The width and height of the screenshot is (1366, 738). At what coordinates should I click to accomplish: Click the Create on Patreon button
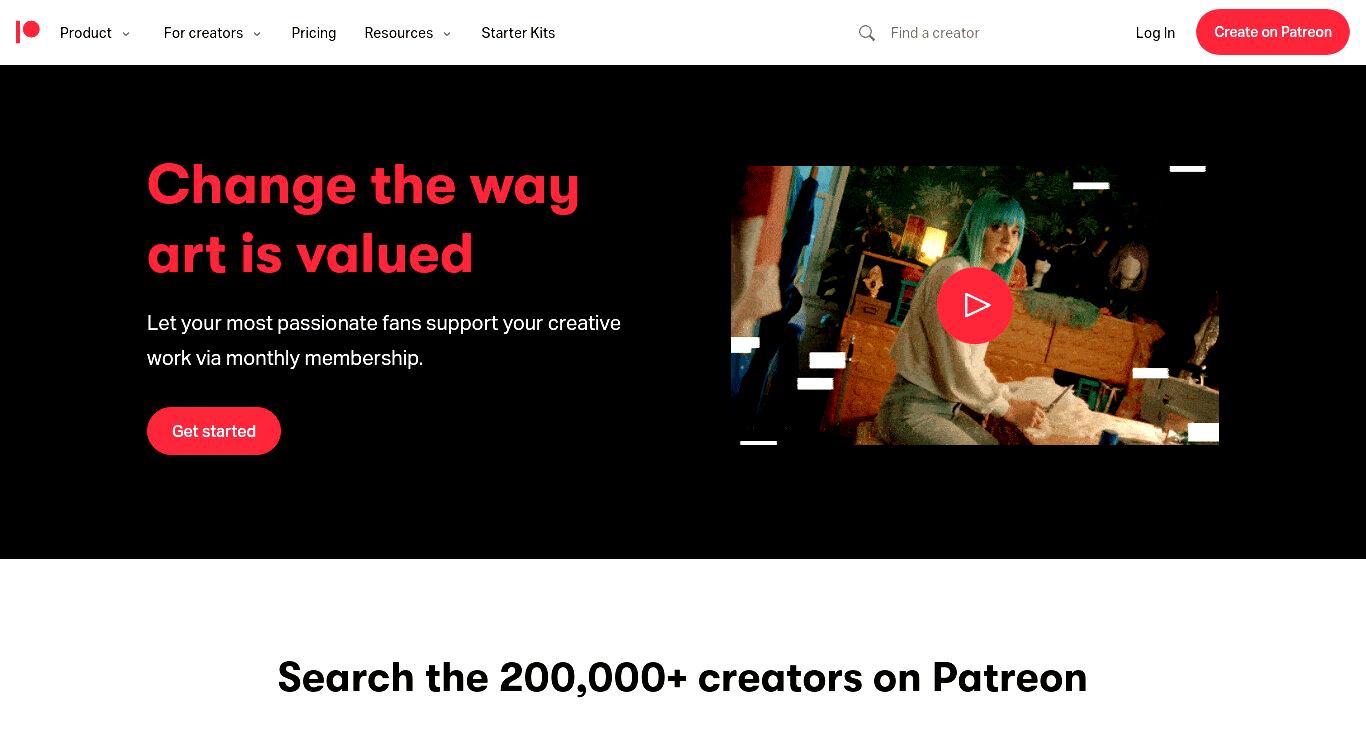(x=1273, y=32)
